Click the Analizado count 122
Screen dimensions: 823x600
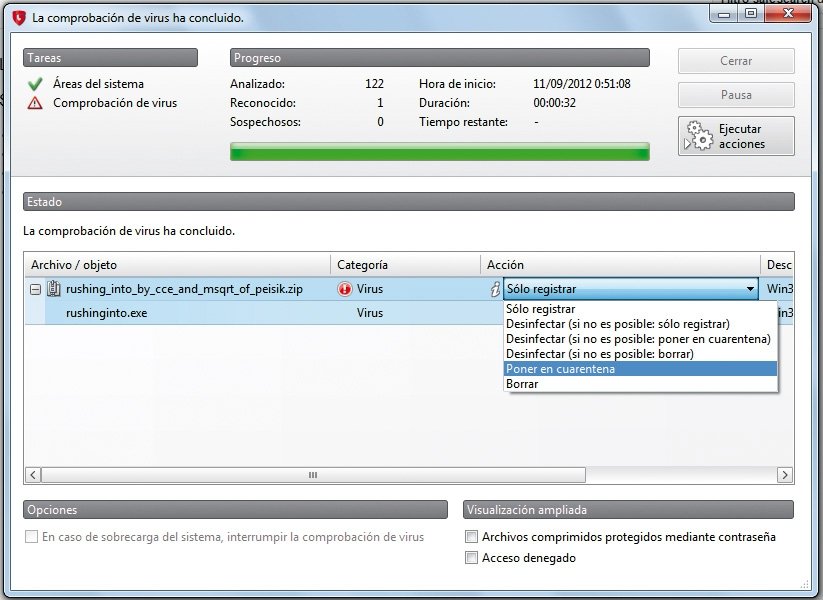(x=374, y=84)
